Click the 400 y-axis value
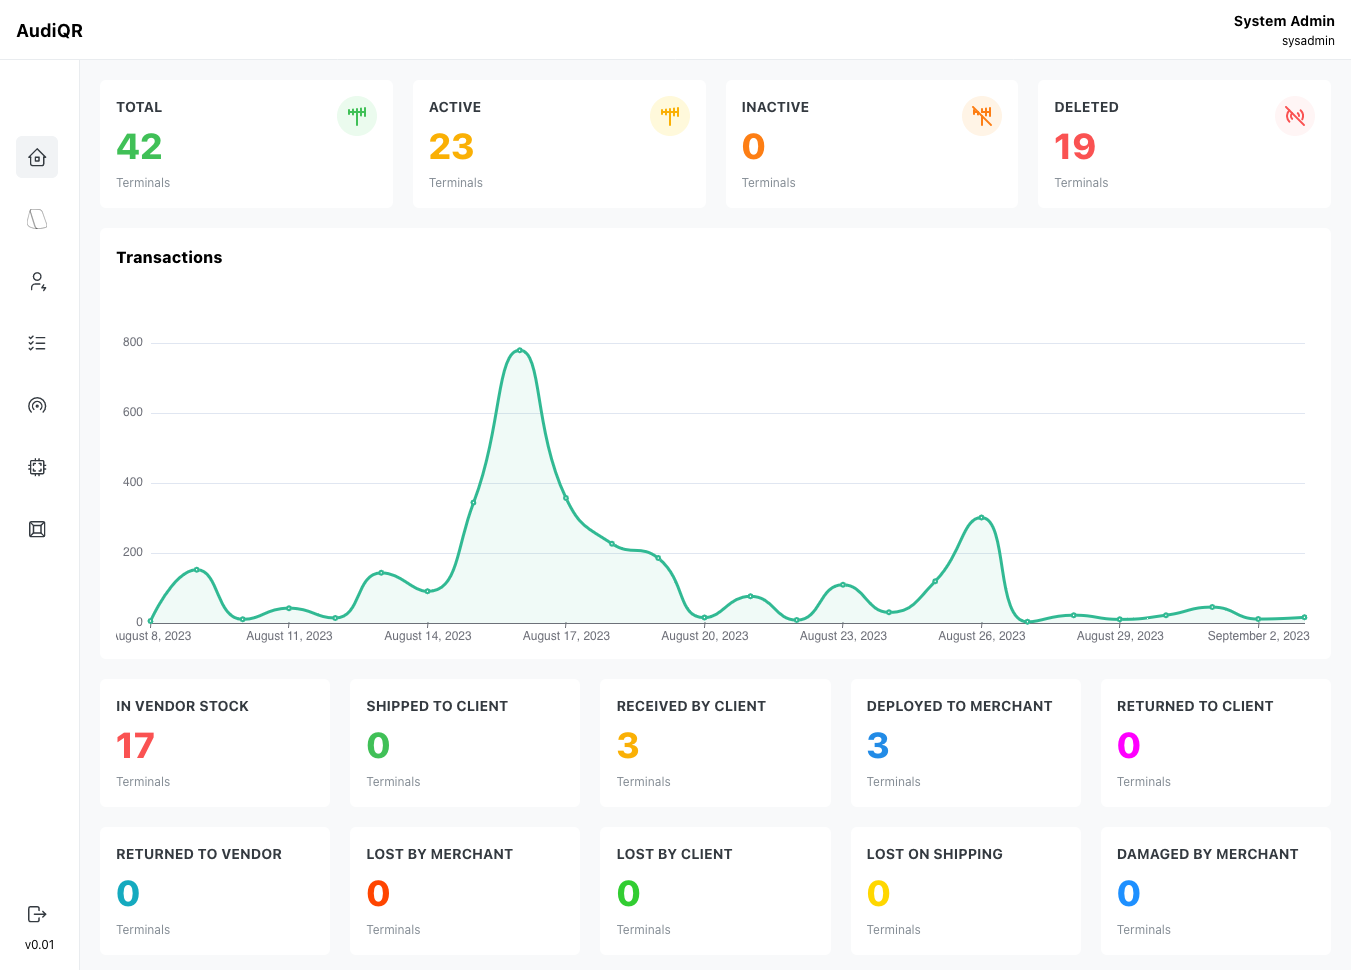Screen dimensions: 1351x970 point(133,482)
